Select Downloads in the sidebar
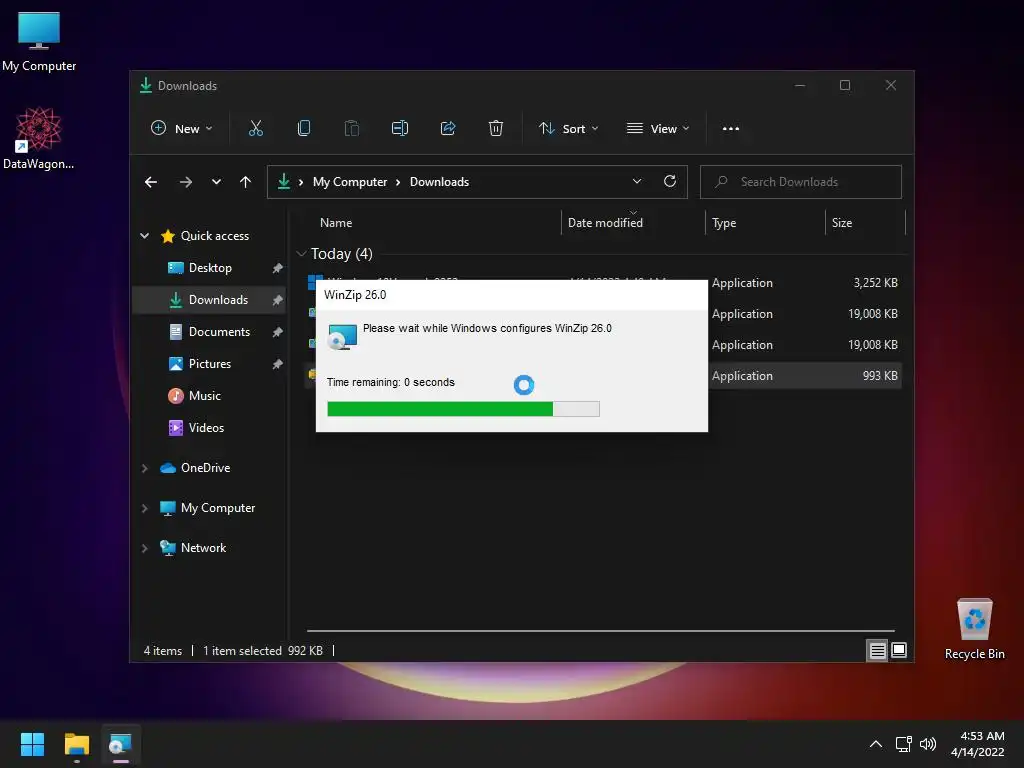1024x768 pixels. 209,300
